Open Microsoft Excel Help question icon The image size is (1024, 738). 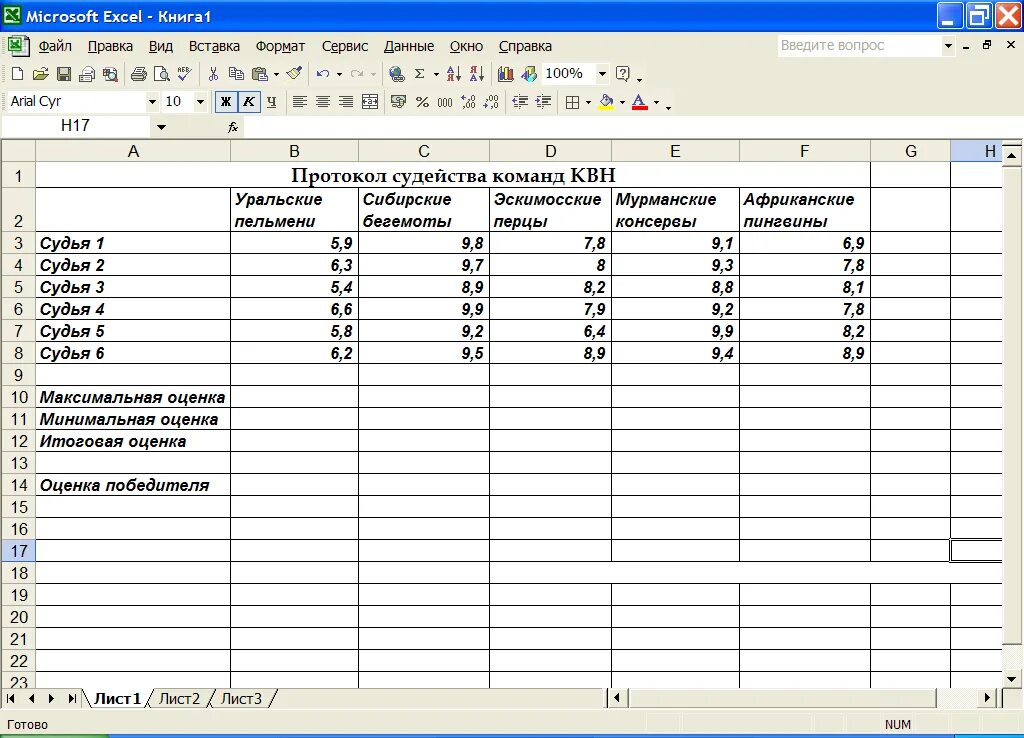coord(623,74)
